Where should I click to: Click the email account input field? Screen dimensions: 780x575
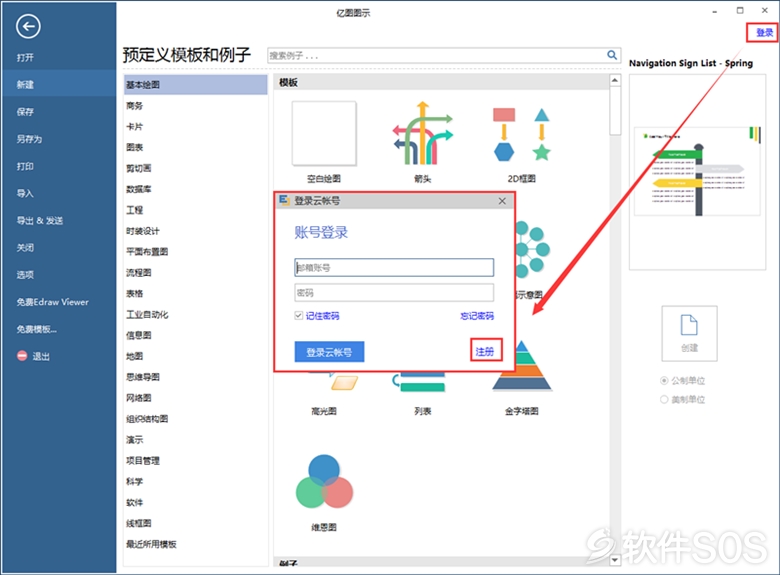(x=394, y=268)
